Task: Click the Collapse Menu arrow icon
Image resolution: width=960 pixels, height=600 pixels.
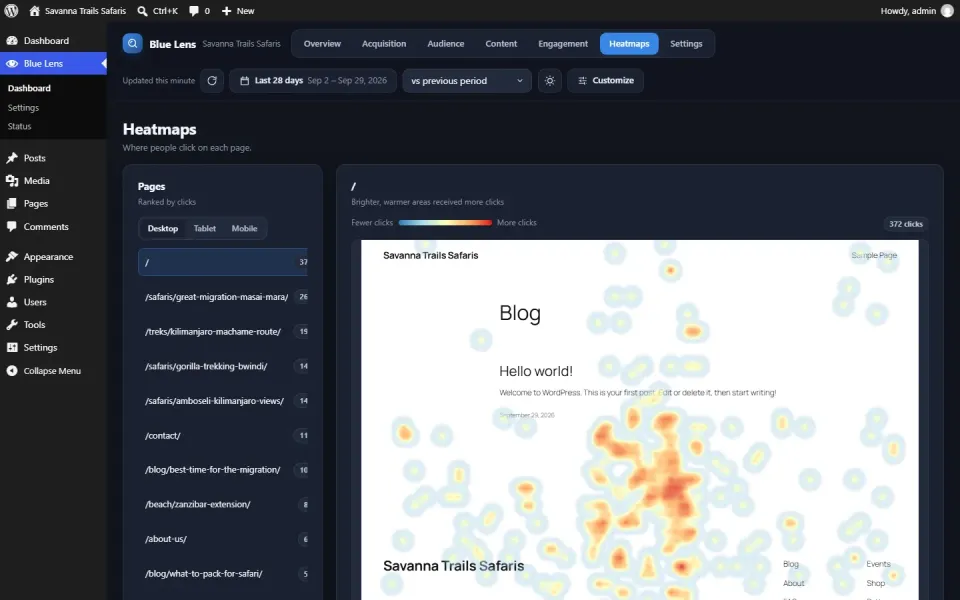Action: click(x=12, y=370)
